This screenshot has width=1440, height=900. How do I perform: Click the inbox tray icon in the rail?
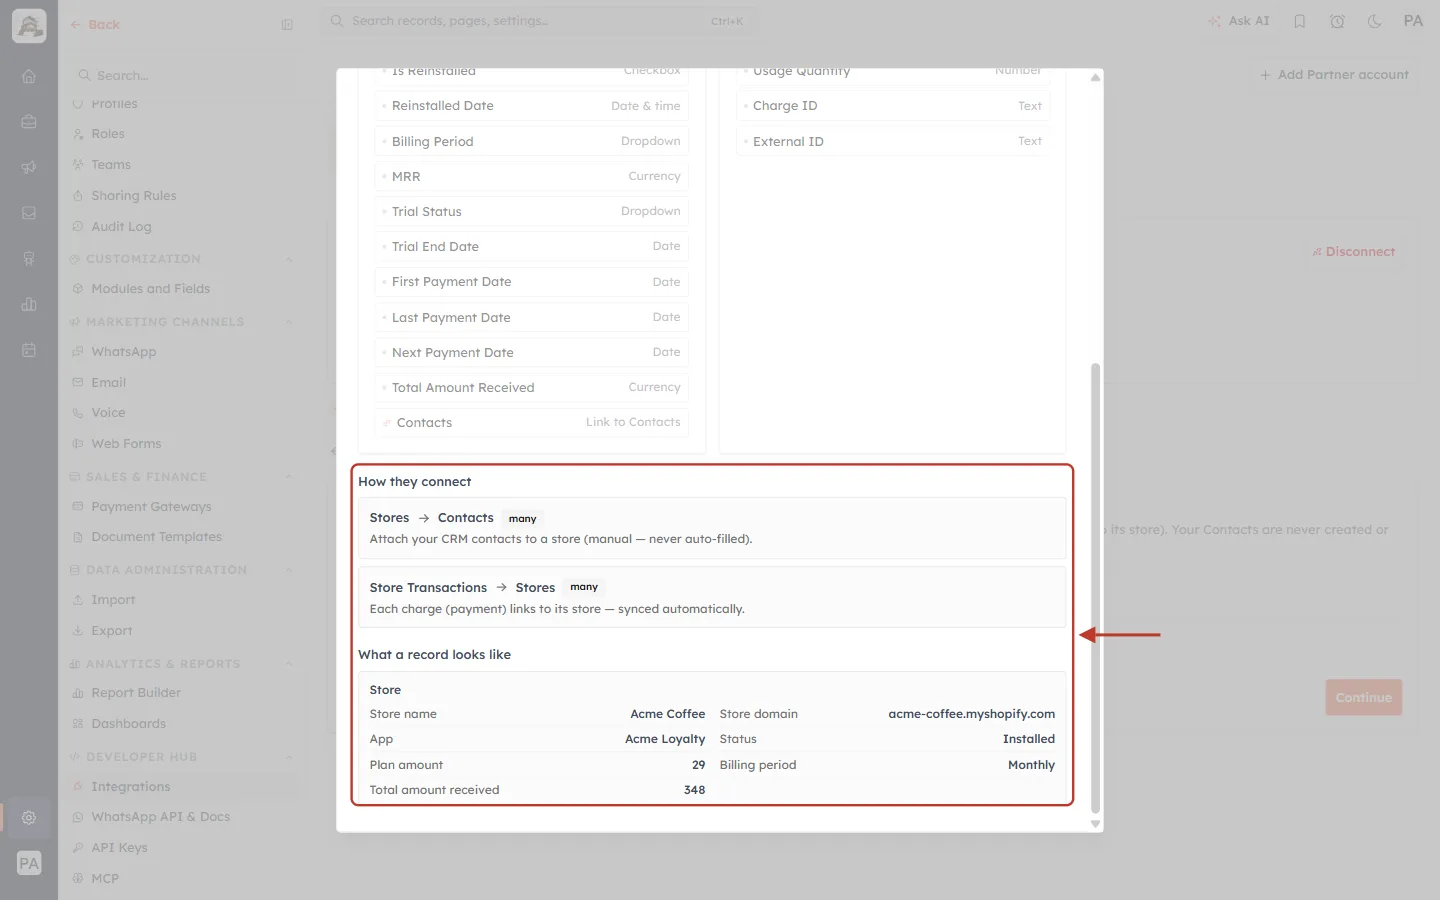(x=29, y=213)
